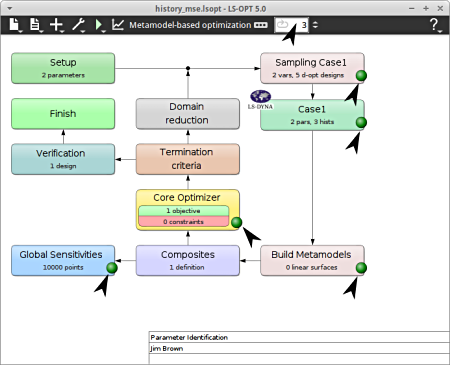Click the Parameter Identification text field
The image size is (450, 365).
coord(299,337)
